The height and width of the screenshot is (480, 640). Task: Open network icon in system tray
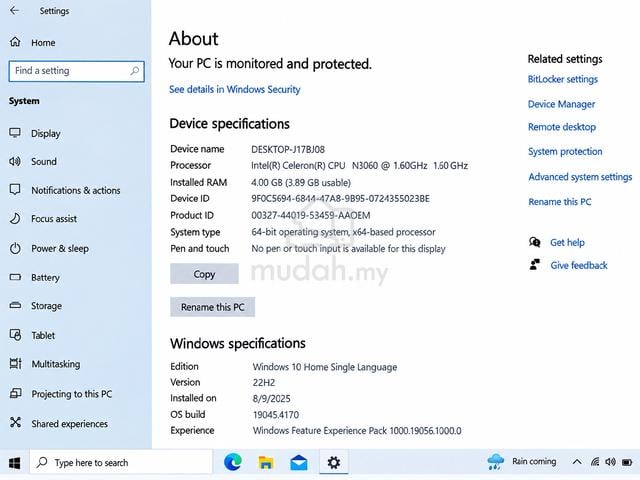pyautogui.click(x=595, y=462)
